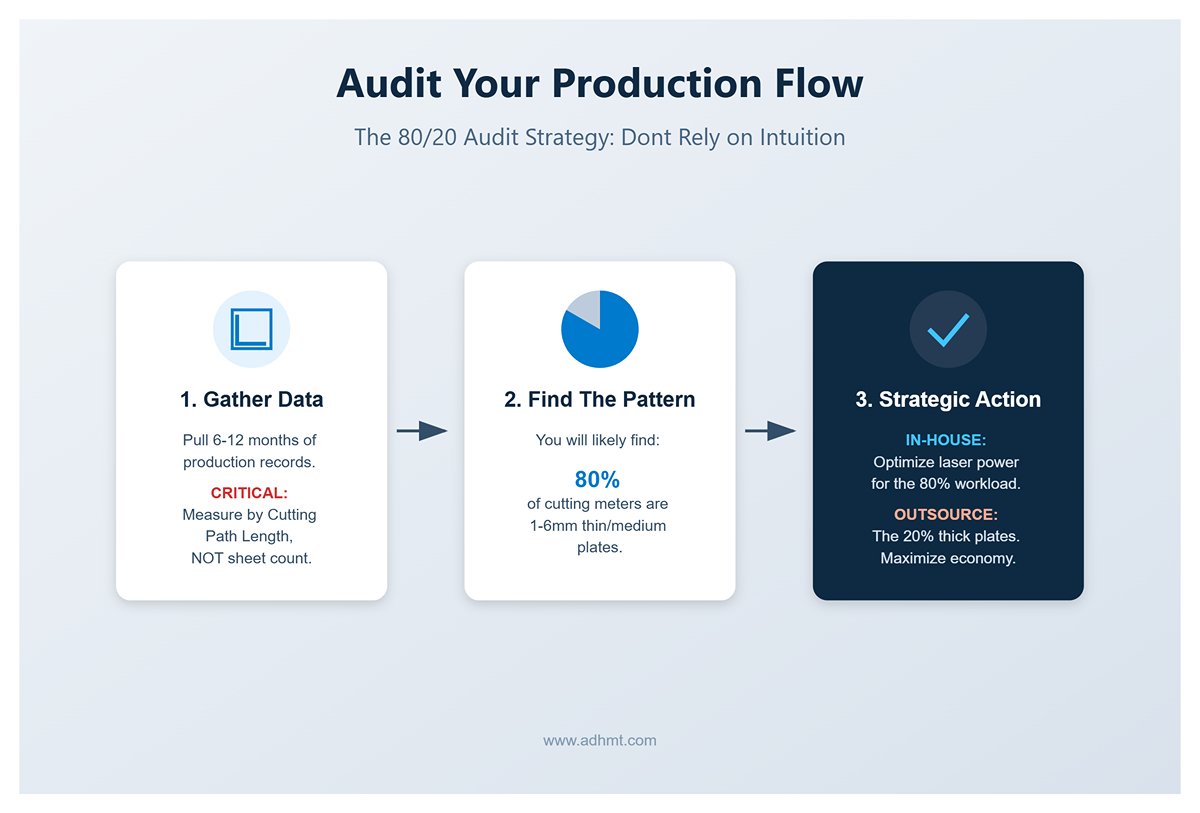
Task: Select the Measure by Cutting Path Length text
Action: (x=249, y=525)
